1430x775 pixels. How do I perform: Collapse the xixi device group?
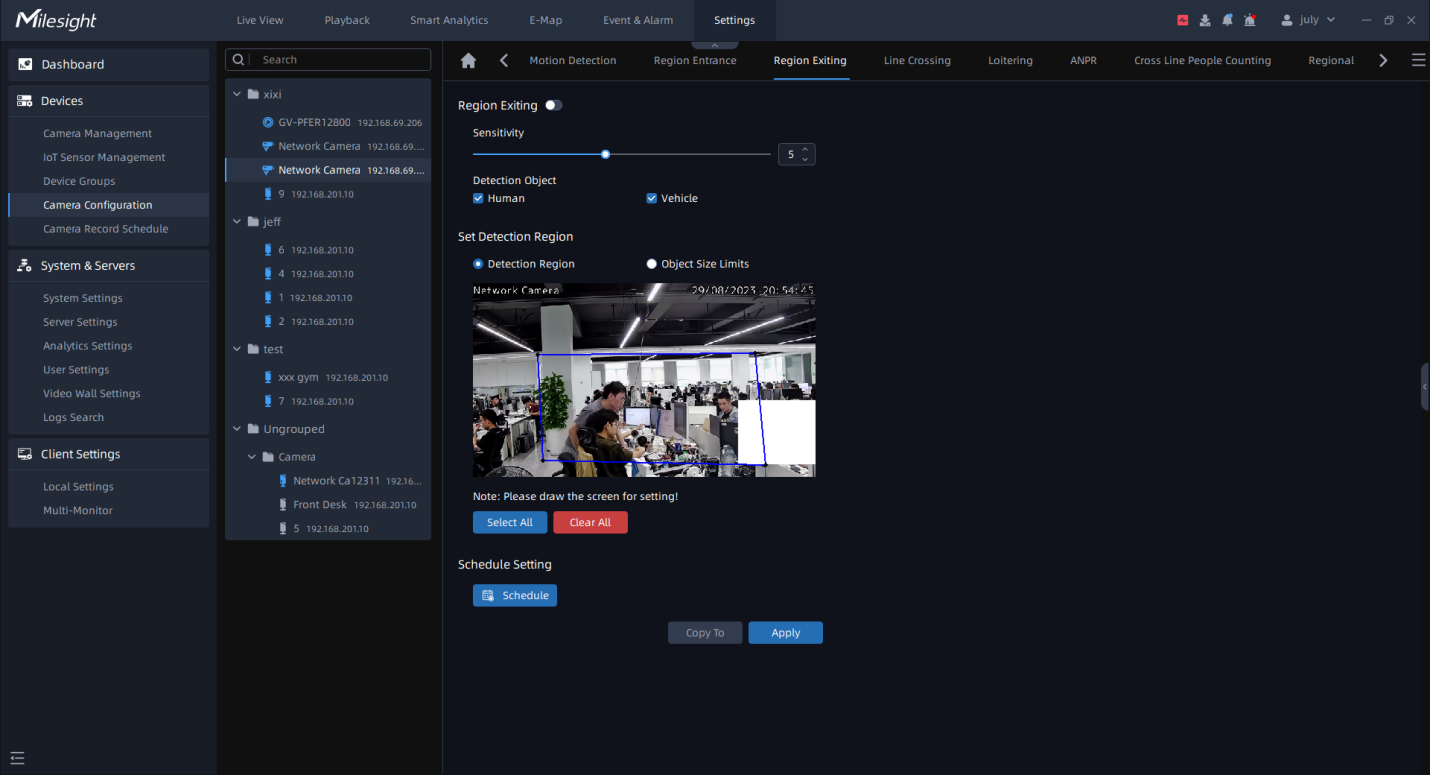(x=237, y=94)
